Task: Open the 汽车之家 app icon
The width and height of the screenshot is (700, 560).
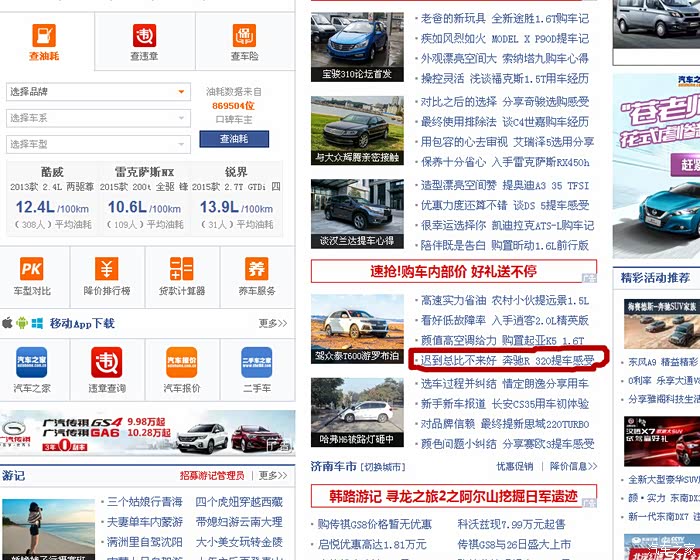Action: click(x=32, y=361)
